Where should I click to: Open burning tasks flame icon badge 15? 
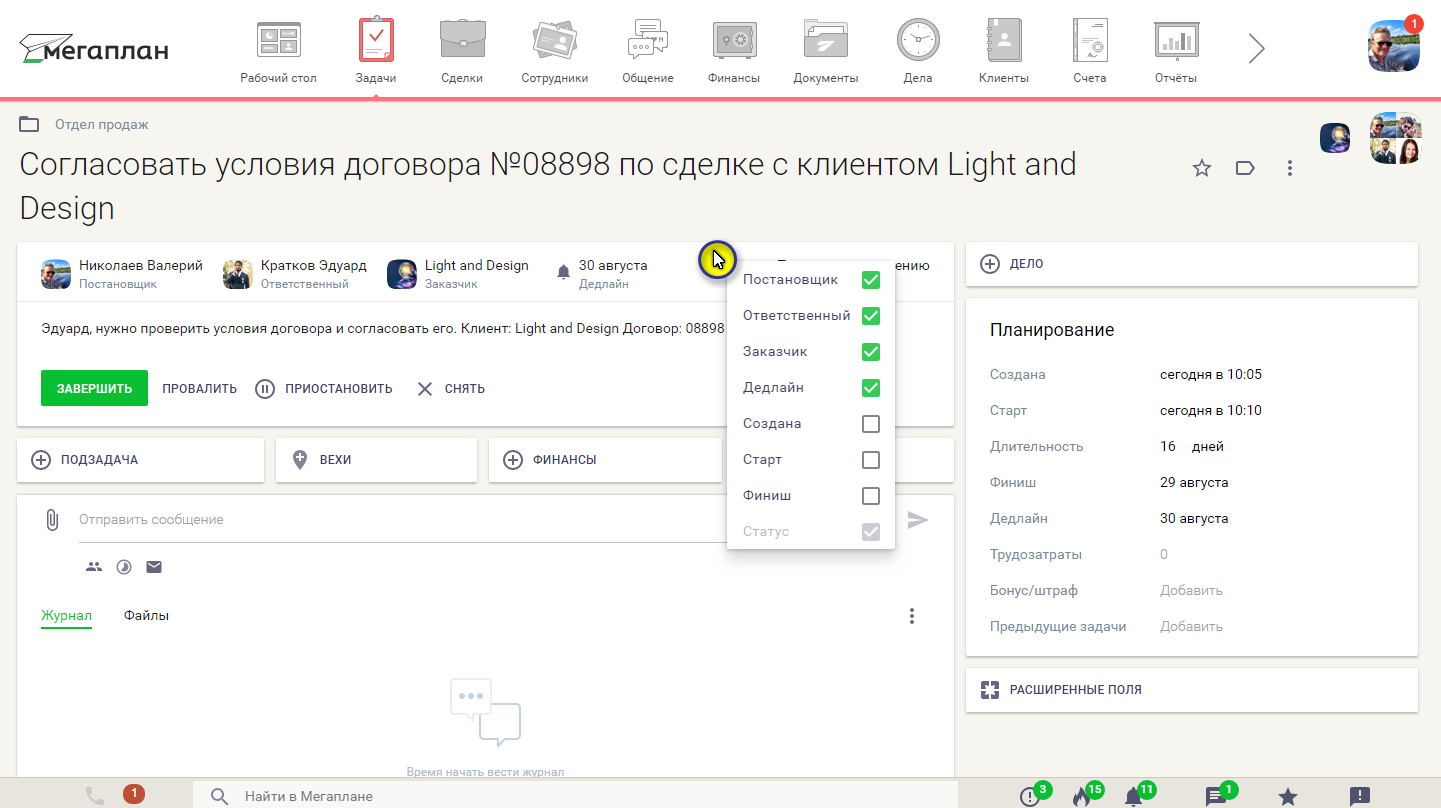[x=1080, y=796]
